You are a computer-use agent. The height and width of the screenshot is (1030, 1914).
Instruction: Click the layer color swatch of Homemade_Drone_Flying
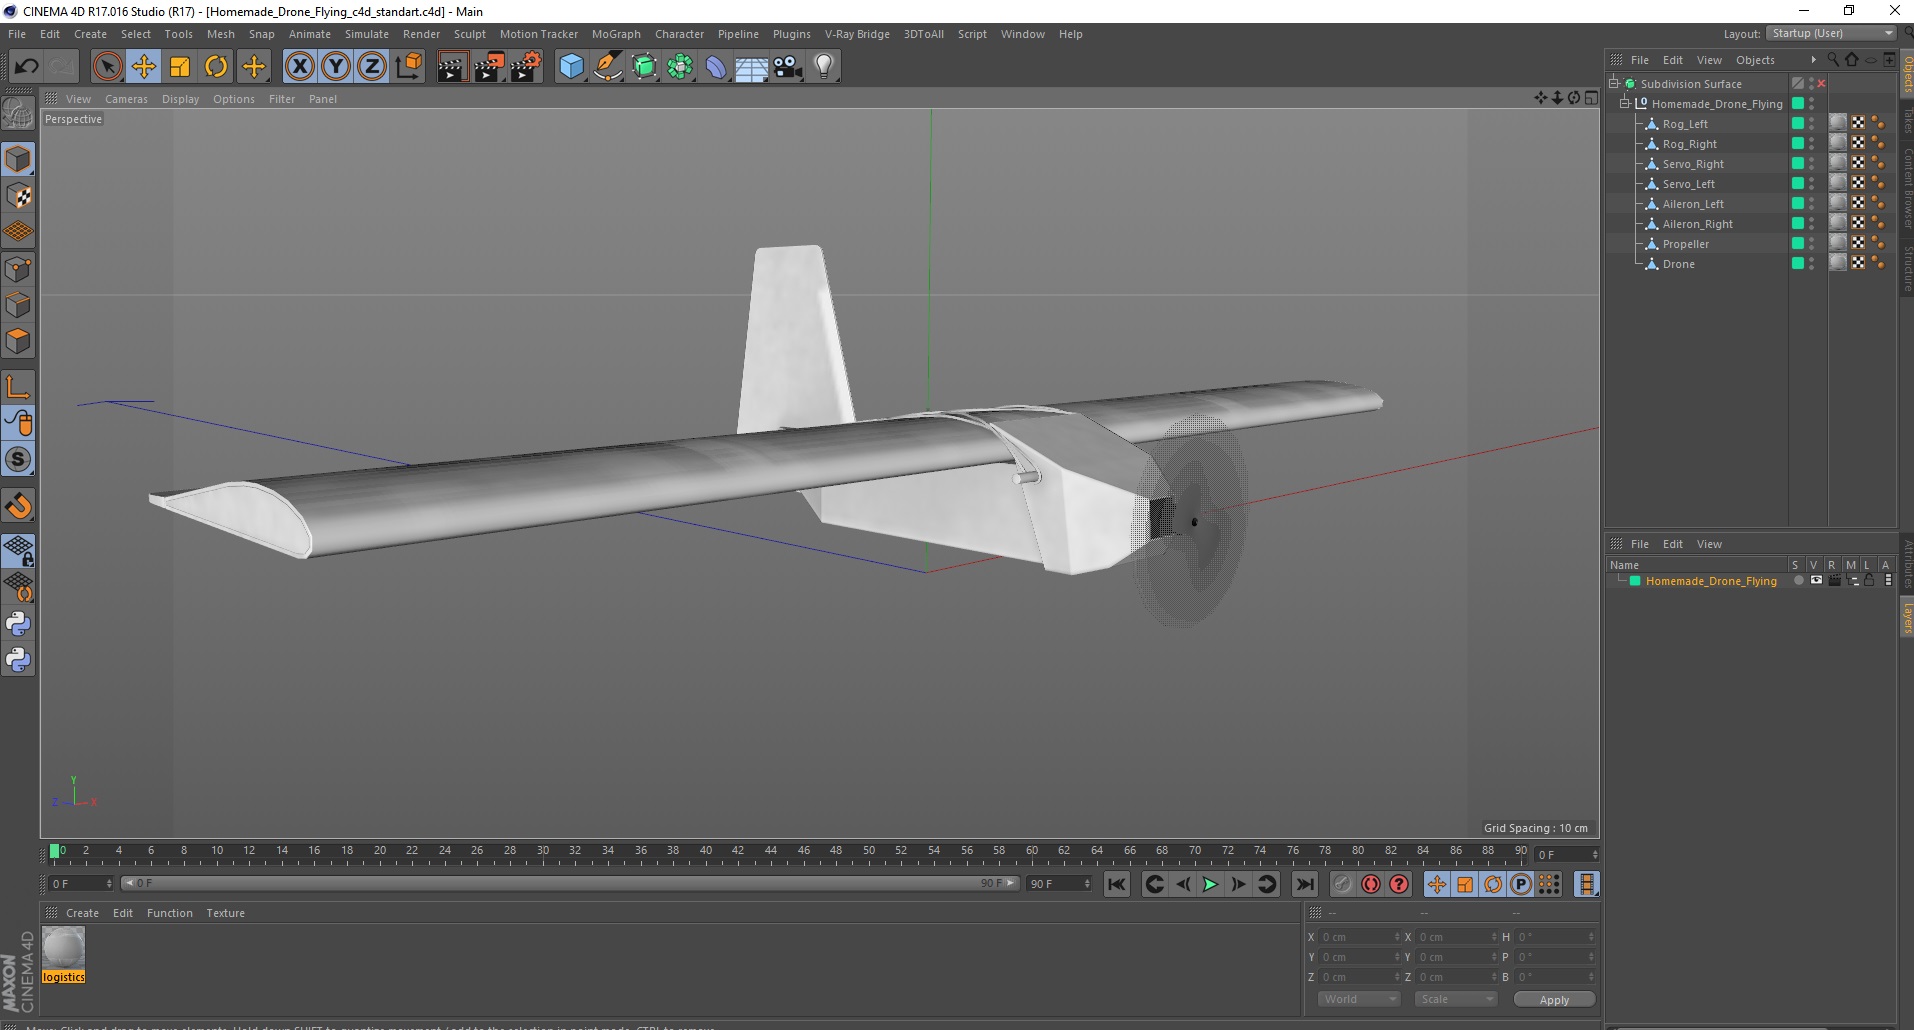click(1635, 581)
